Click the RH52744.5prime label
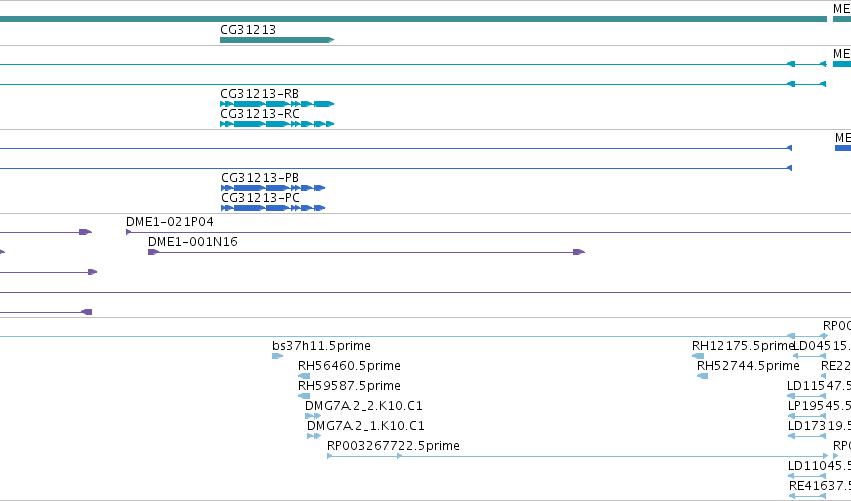This screenshot has height=501, width=851. 748,366
